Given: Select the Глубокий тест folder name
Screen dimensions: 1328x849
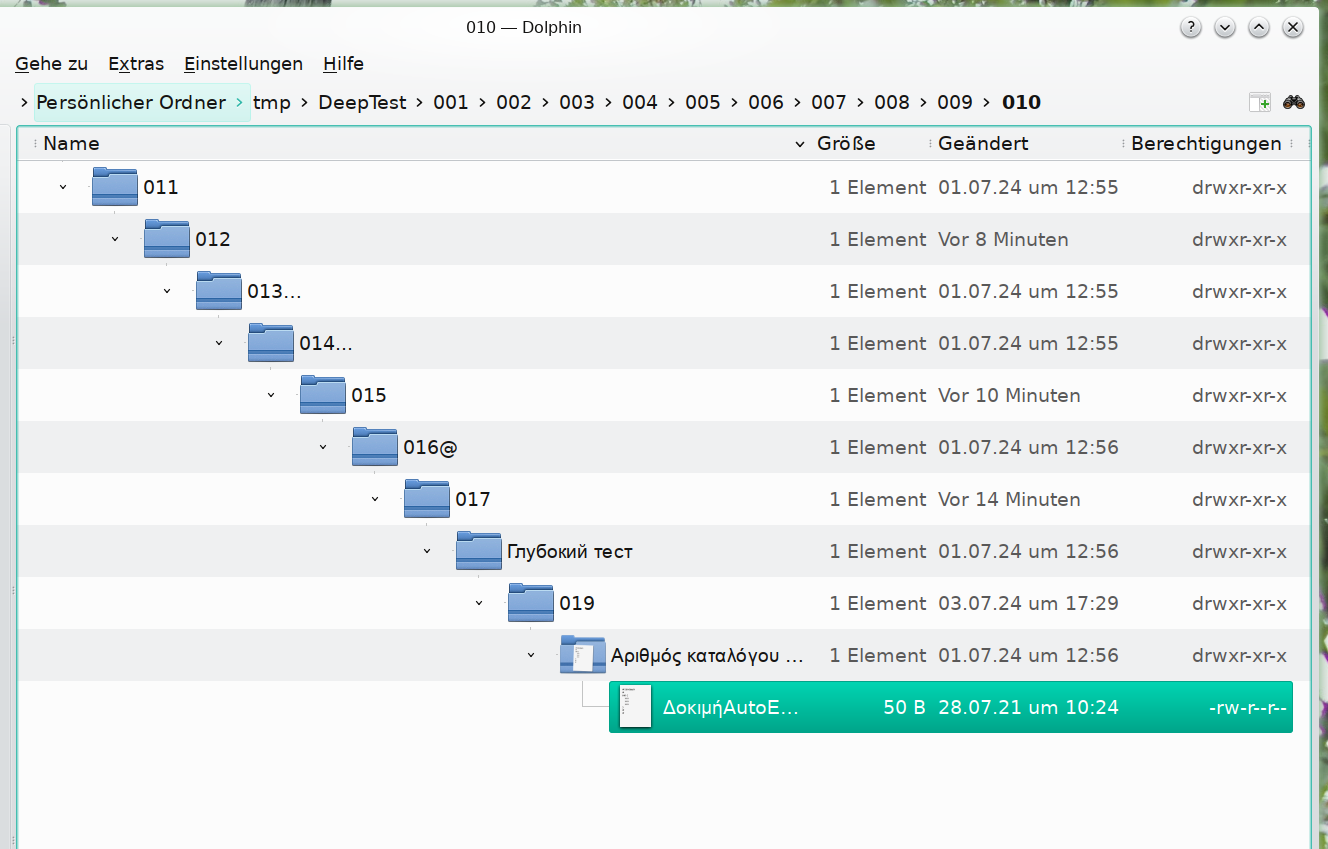Looking at the screenshot, I should (x=570, y=551).
